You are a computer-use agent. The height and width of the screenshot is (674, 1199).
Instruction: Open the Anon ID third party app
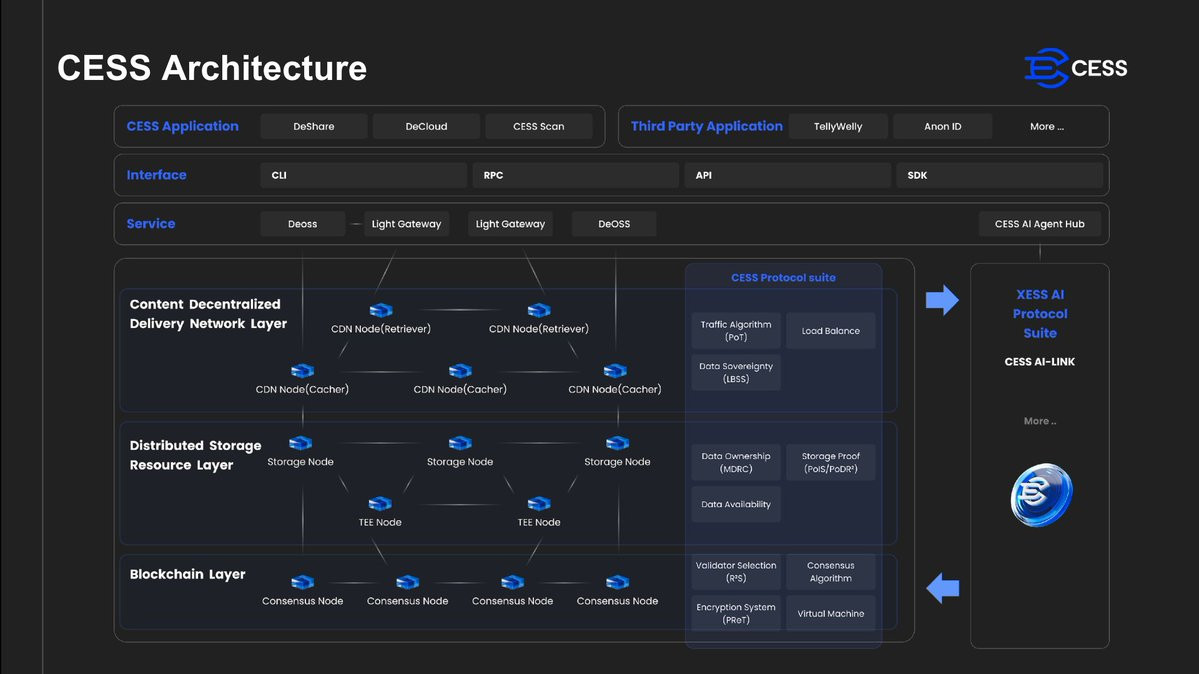pyautogui.click(x=942, y=126)
